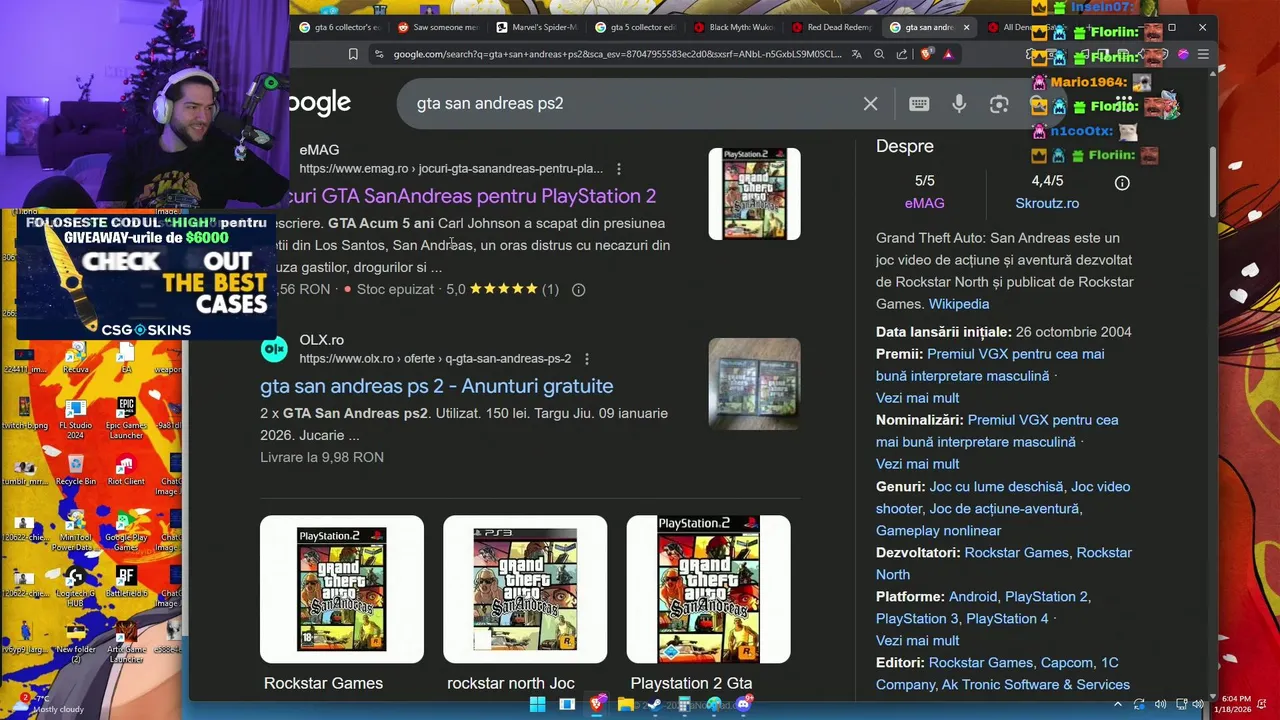Share this page using the address bar icon
Screen dimensions: 1280x720
click(902, 54)
